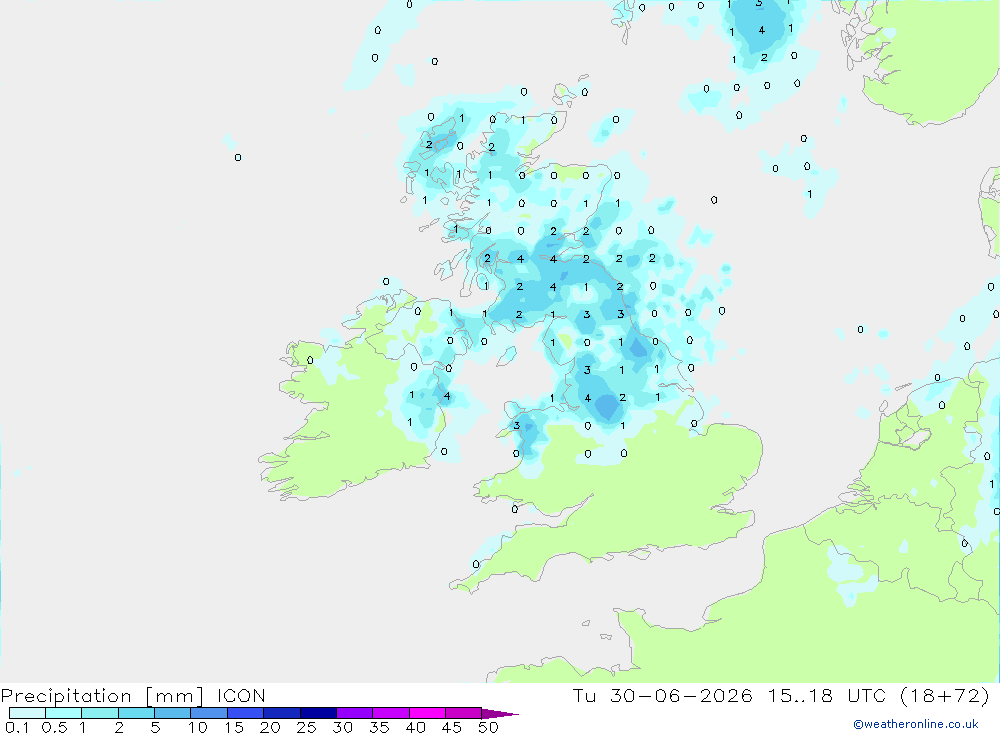This screenshot has width=1000, height=733.
Task: Click the 0.1–0.5 mm lightest cyan legend swatch
Action: [x=27, y=713]
